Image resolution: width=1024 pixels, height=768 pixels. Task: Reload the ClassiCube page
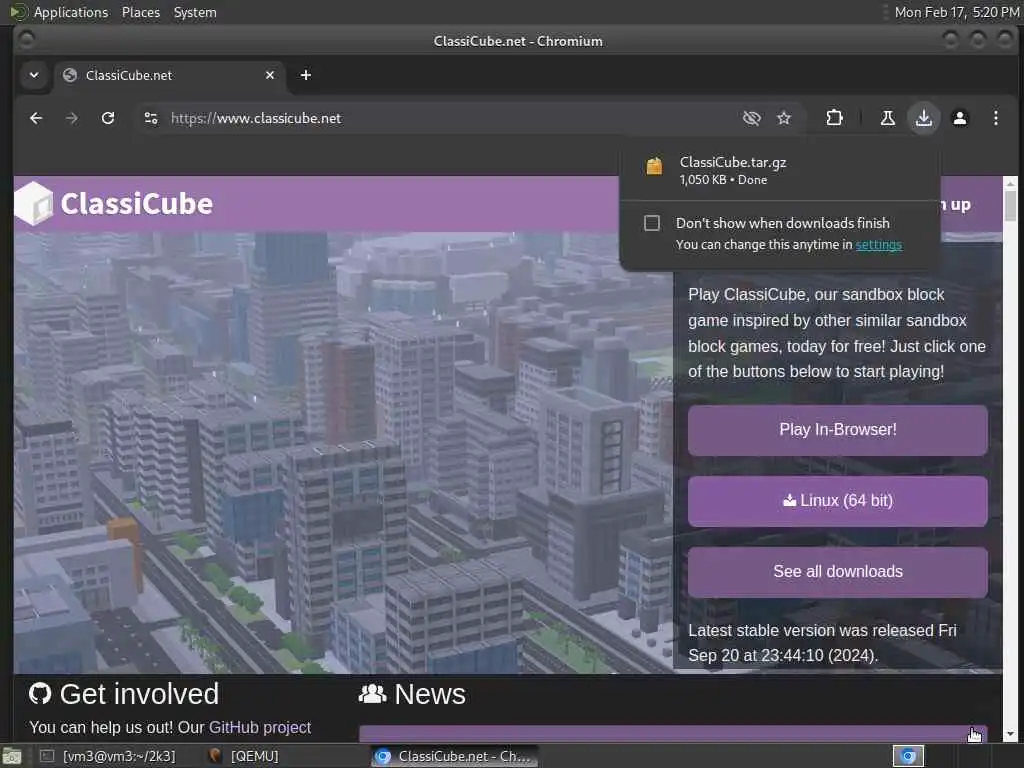108,118
